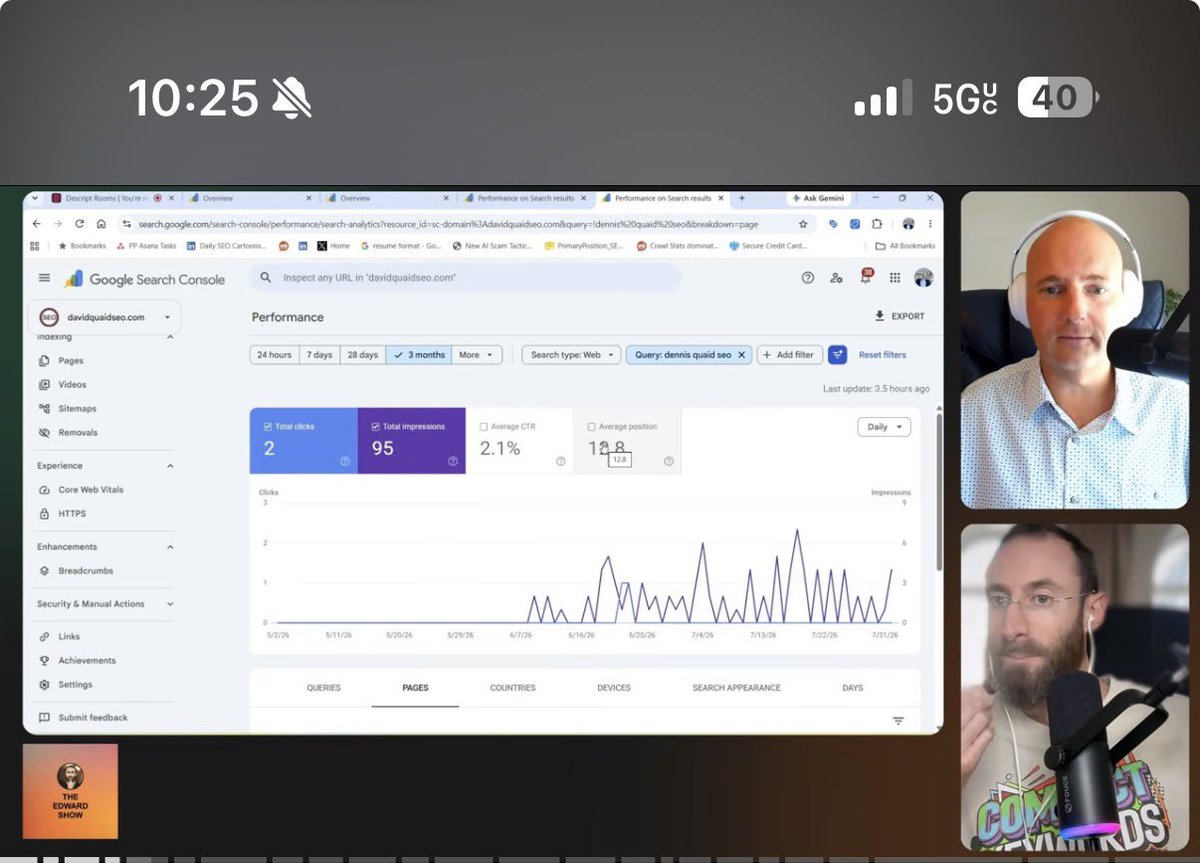Click the help icon on Average CTR card
This screenshot has width=1200, height=863.
[560, 461]
